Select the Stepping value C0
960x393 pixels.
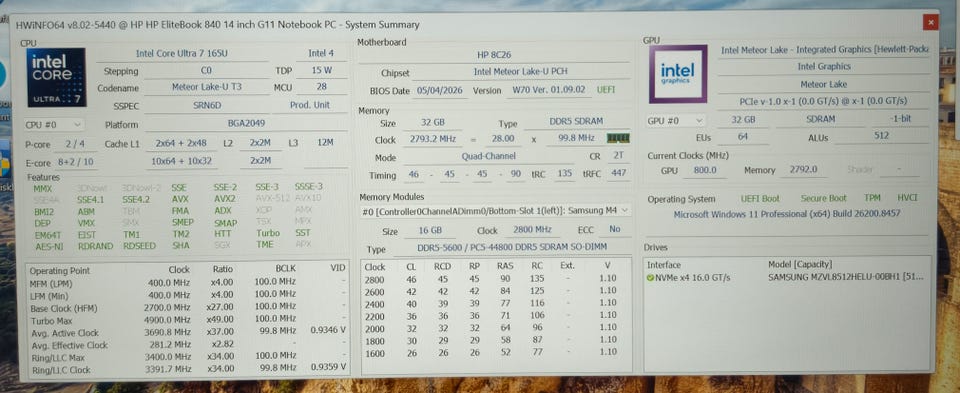pyautogui.click(x=206, y=70)
